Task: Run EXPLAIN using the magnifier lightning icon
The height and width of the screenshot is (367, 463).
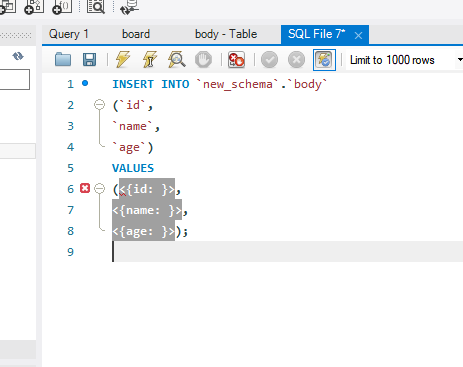Action: click(177, 60)
